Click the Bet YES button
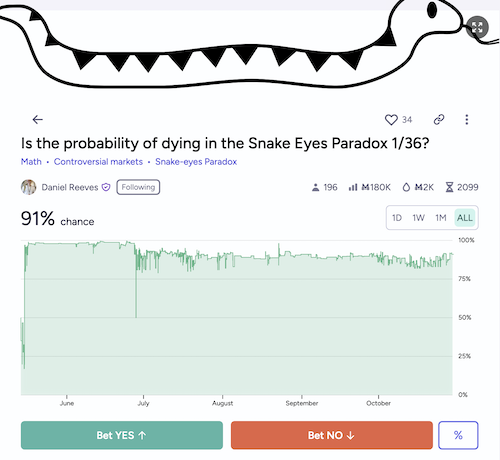This screenshot has height=460, width=500. (x=122, y=435)
